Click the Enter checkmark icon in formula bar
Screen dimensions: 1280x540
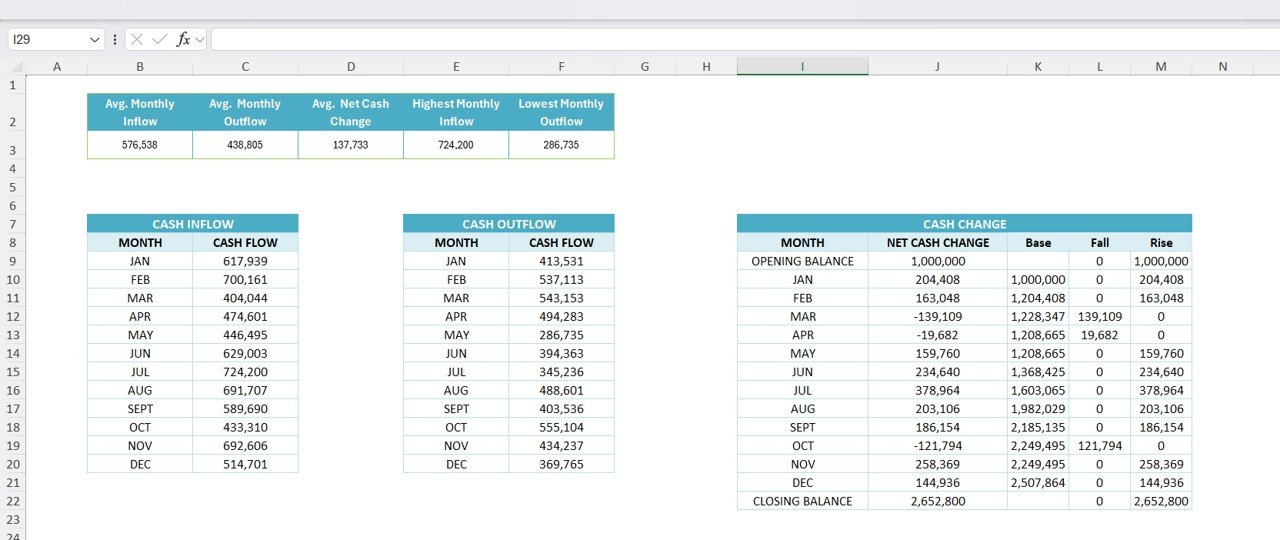click(x=160, y=39)
